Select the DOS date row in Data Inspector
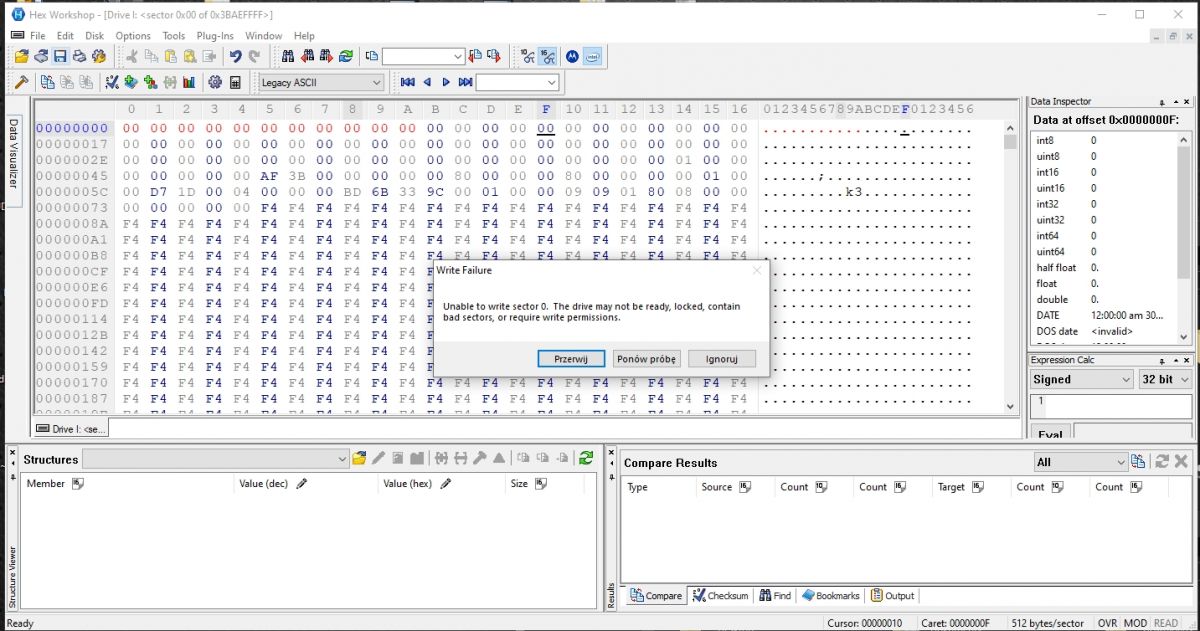 tap(1104, 331)
